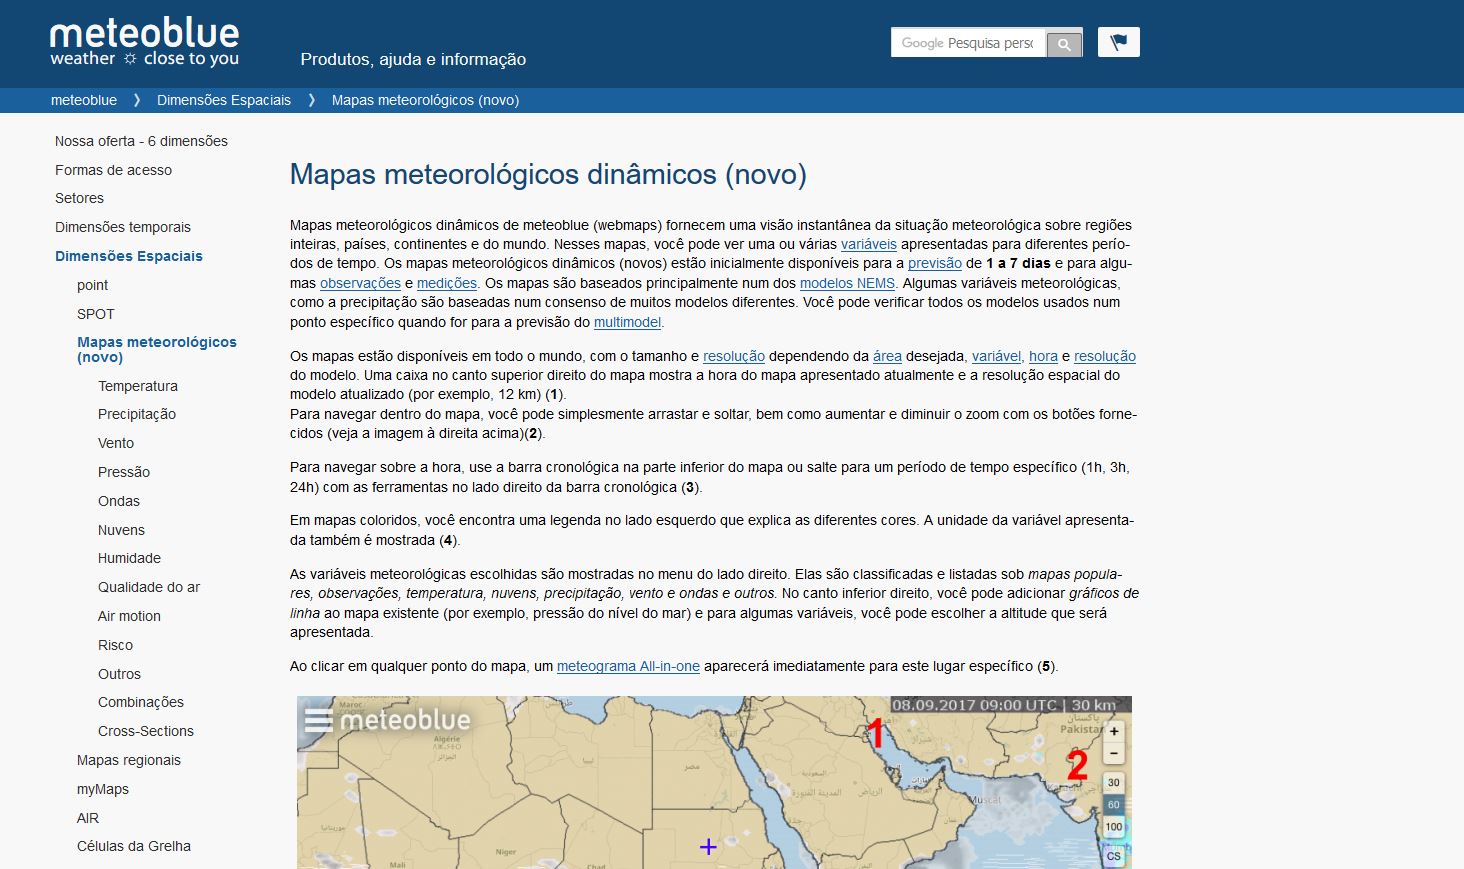The width and height of the screenshot is (1464, 869).
Task: Expand Dimensões Espaciais in the sidebar
Action: click(x=129, y=256)
